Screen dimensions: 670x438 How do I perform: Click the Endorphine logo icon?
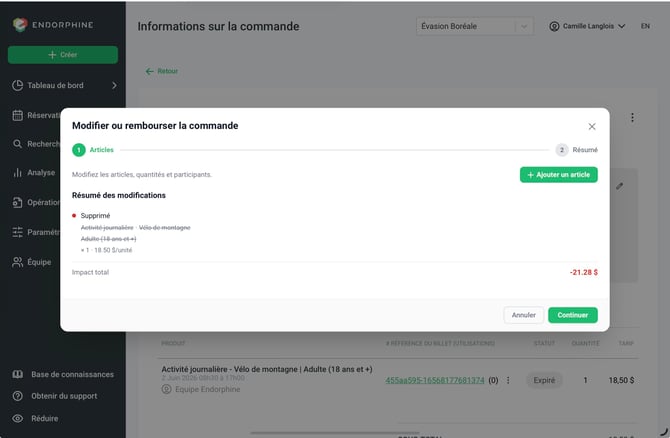point(20,25)
